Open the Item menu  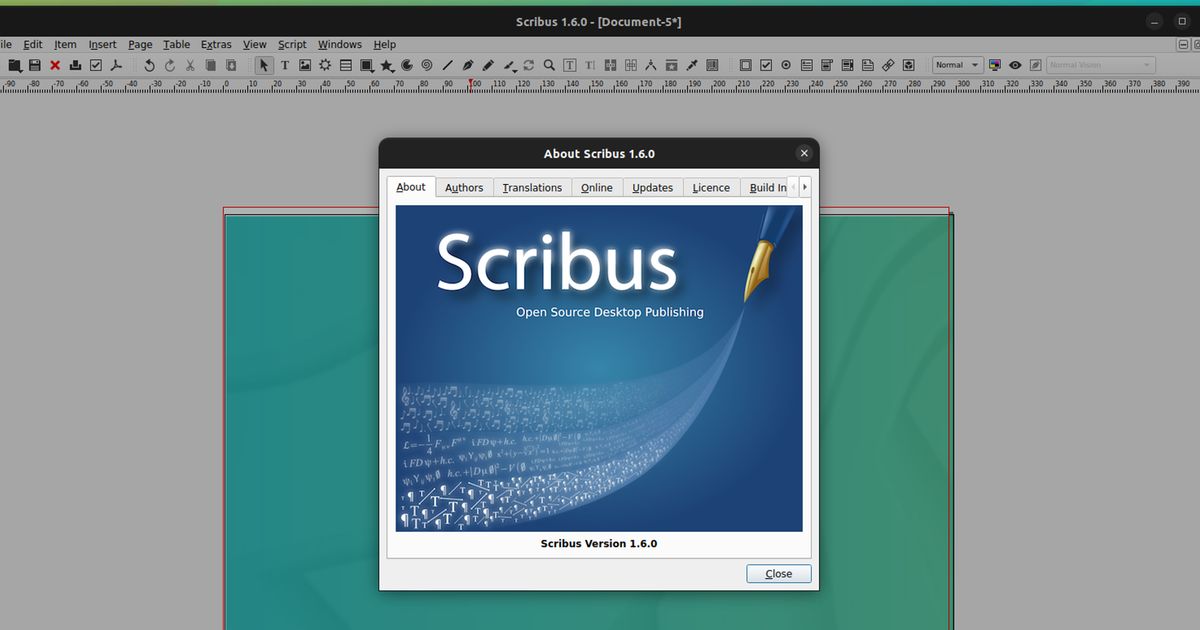[x=65, y=44]
